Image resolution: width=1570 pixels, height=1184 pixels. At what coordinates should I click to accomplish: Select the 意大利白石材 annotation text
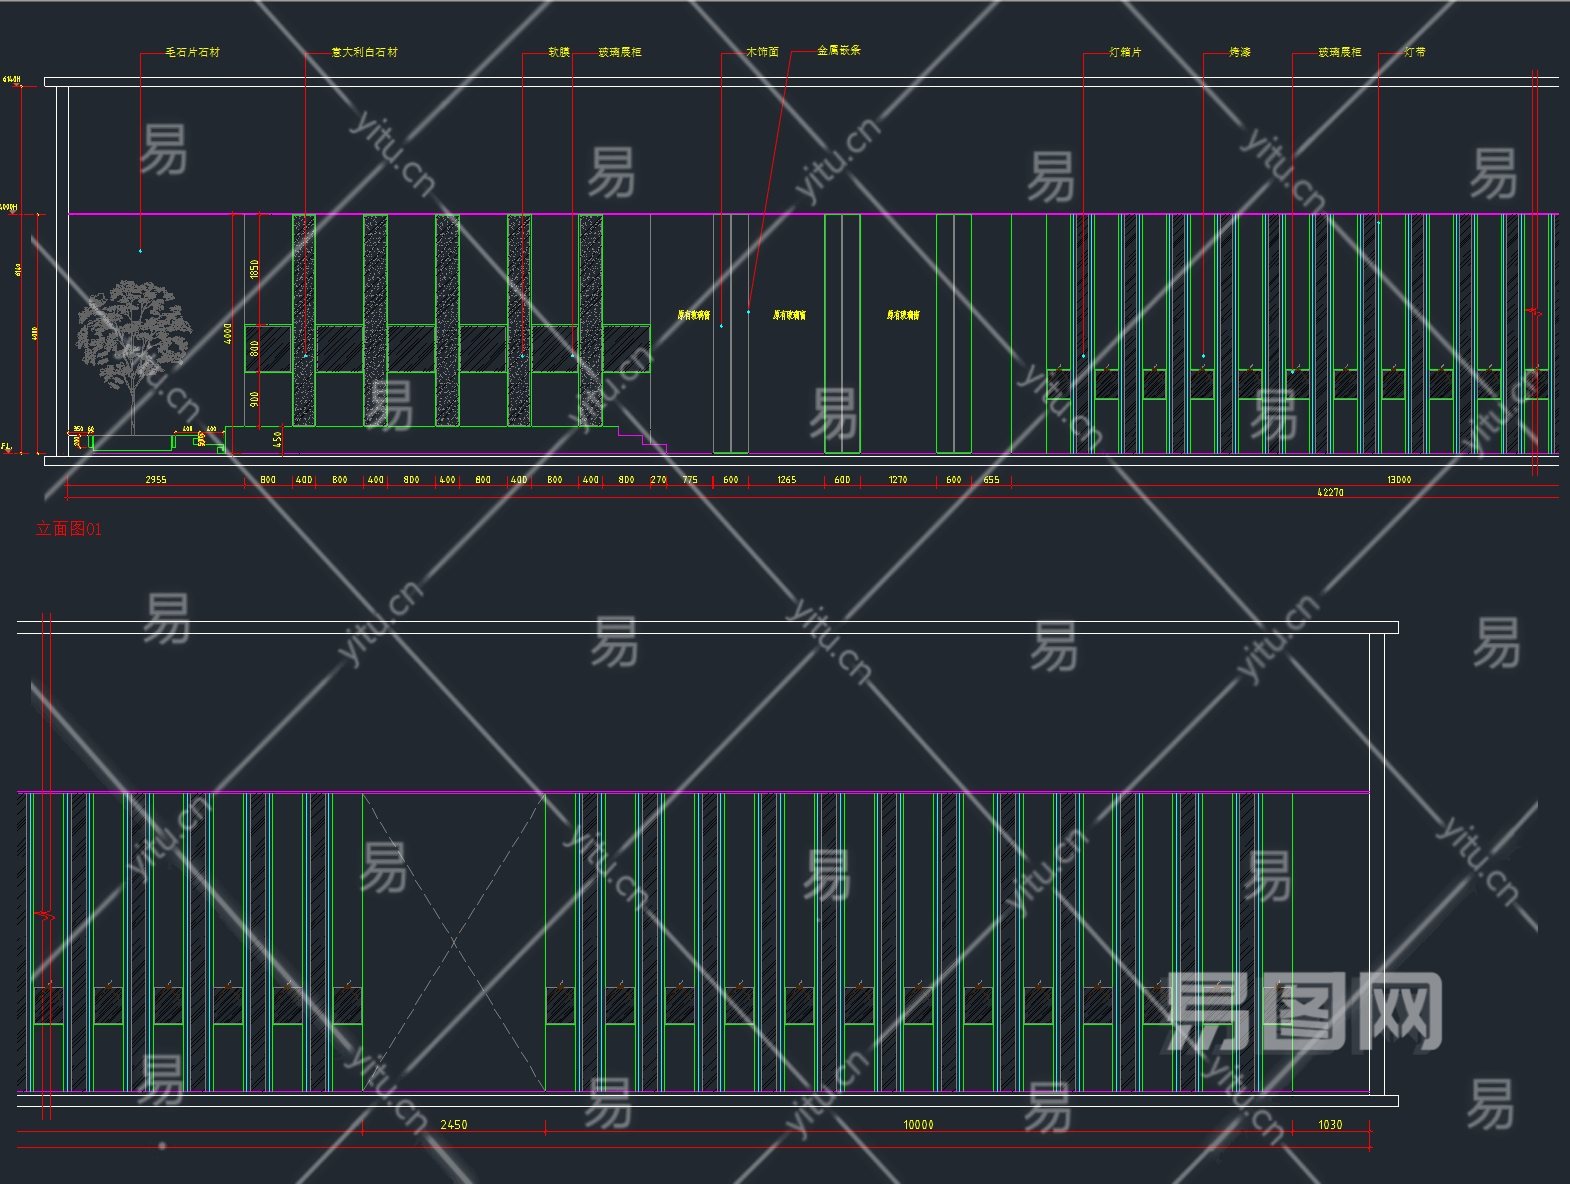click(365, 52)
